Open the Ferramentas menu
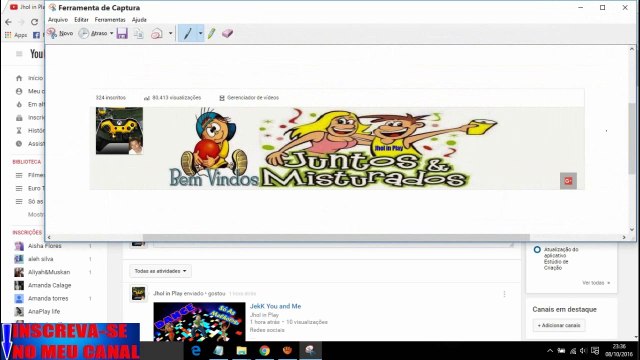 click(110, 20)
